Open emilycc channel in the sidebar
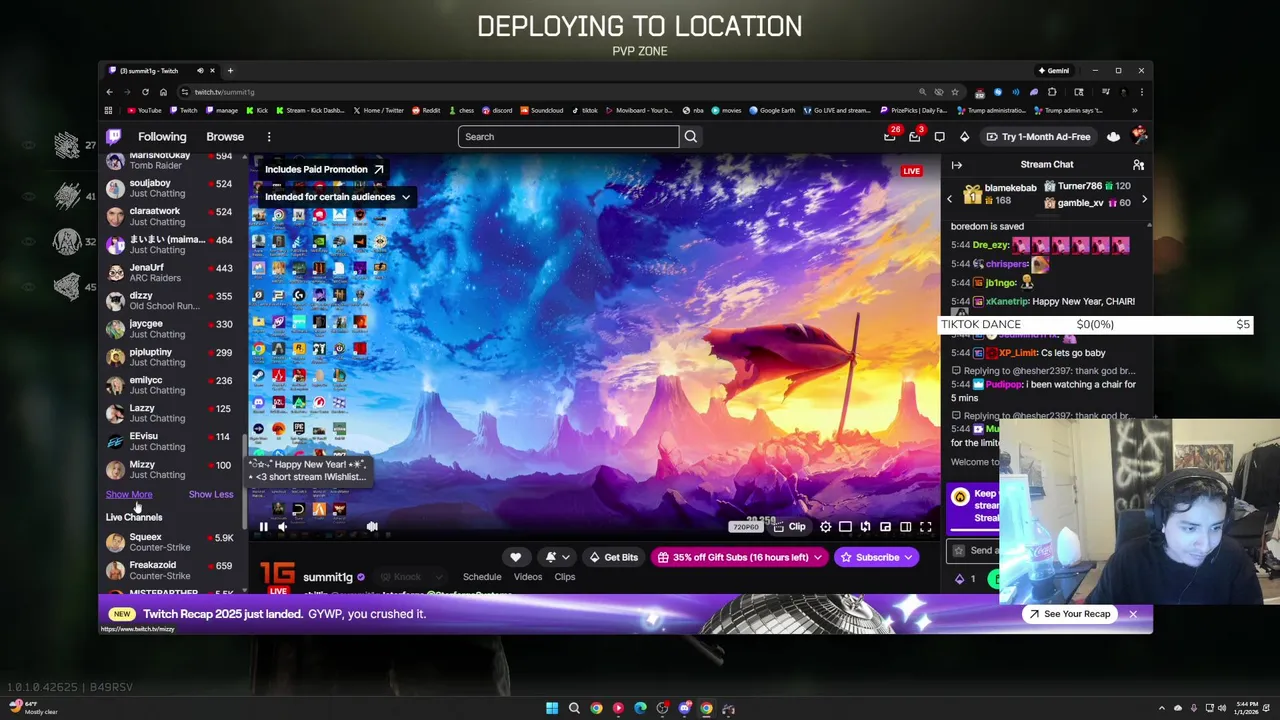 pyautogui.click(x=170, y=385)
